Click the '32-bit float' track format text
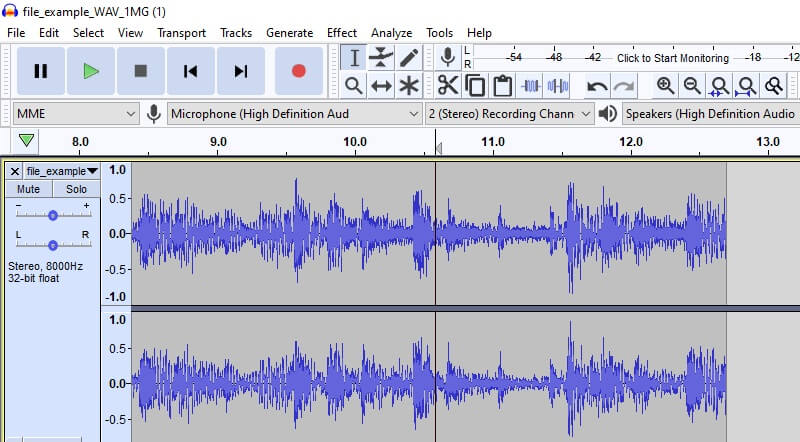Viewport: 800px width, 442px height. [34, 278]
